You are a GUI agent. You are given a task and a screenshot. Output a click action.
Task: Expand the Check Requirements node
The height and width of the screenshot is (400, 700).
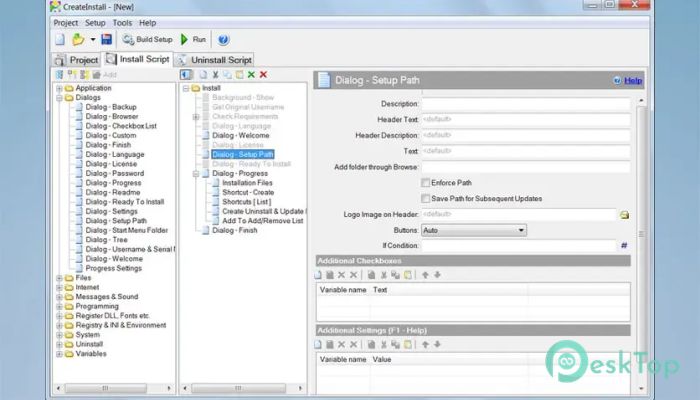(x=196, y=117)
